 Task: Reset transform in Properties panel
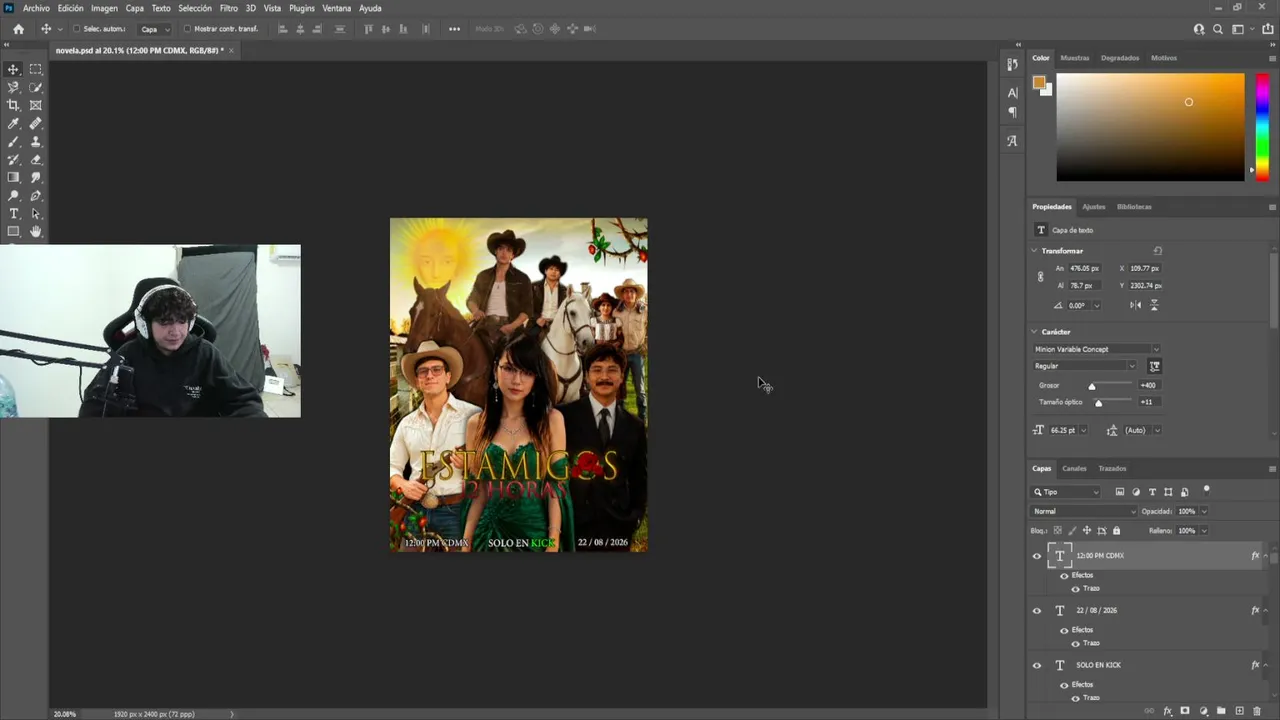coord(1157,251)
